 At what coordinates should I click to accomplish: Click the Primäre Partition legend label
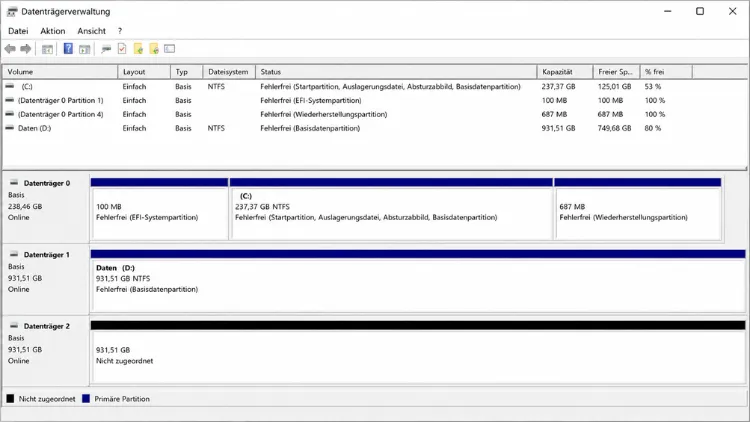pyautogui.click(x=122, y=399)
